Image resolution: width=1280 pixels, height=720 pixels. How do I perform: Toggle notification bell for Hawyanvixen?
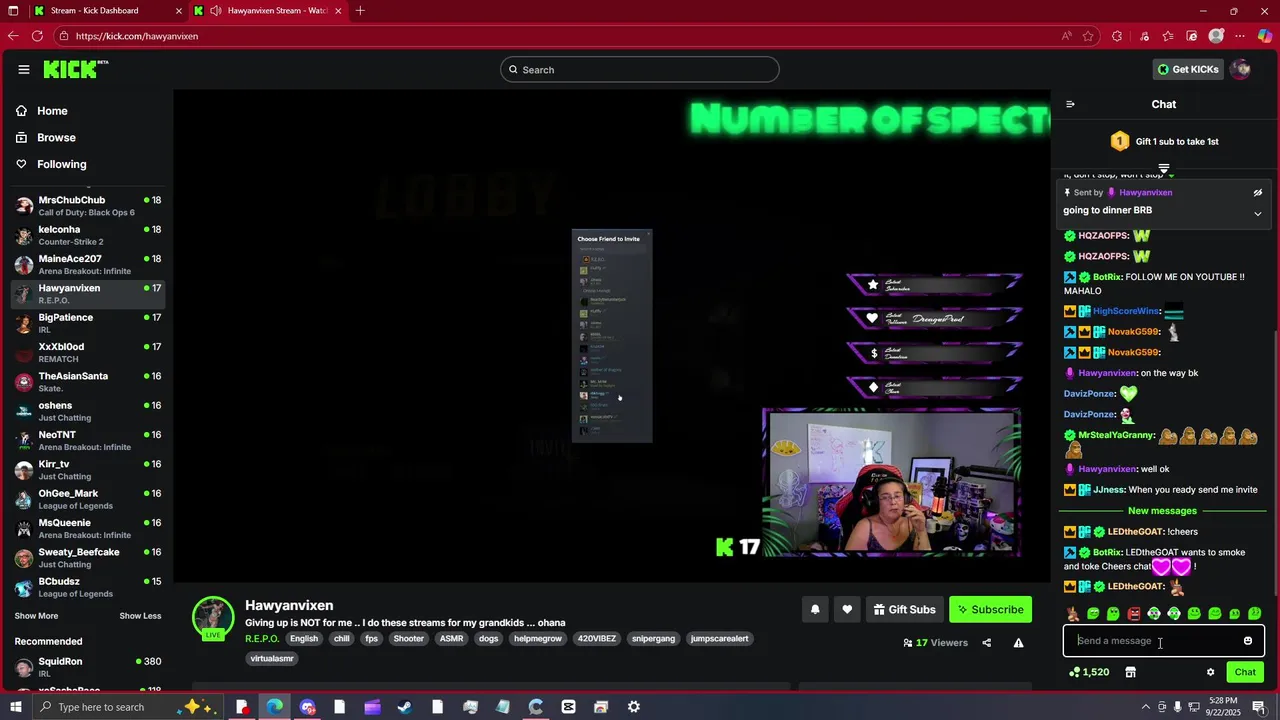click(x=815, y=610)
